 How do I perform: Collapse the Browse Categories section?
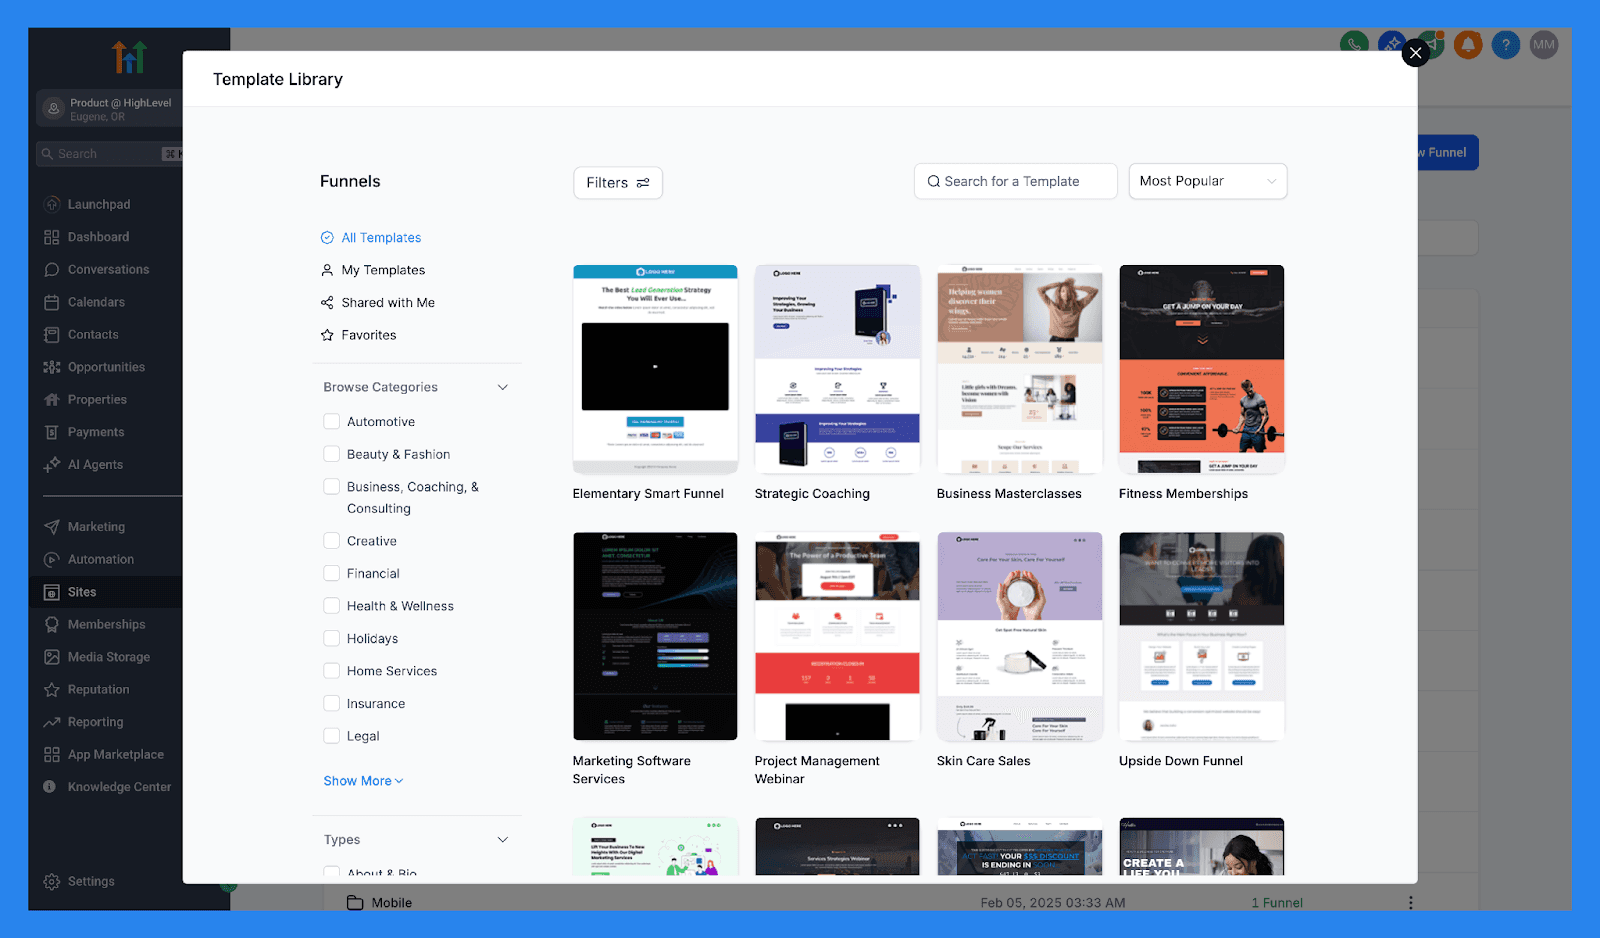[503, 387]
